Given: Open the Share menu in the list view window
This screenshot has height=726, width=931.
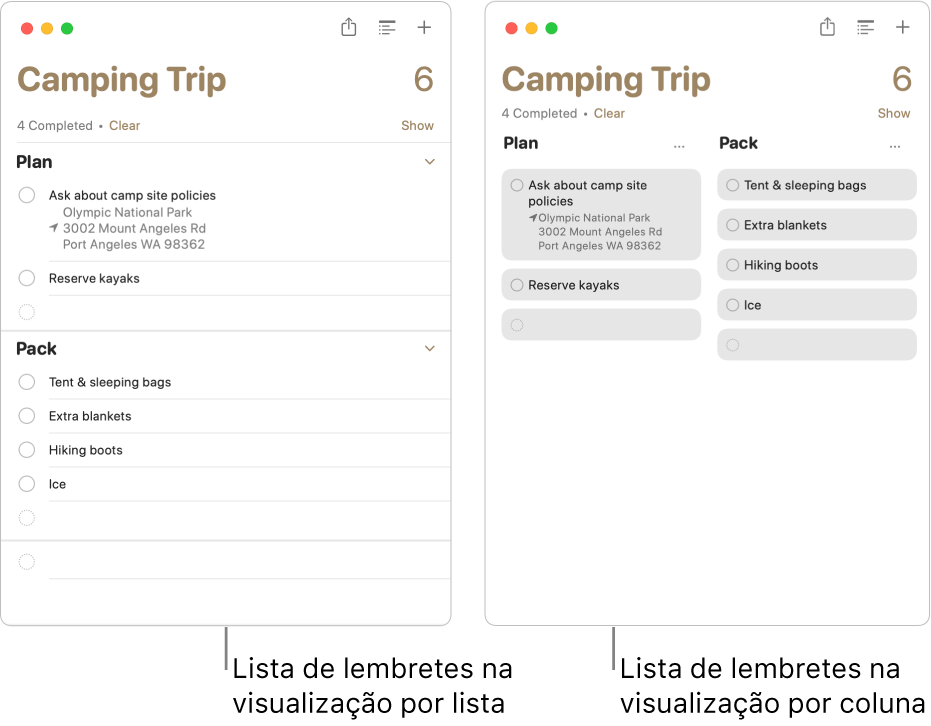Looking at the screenshot, I should (348, 28).
